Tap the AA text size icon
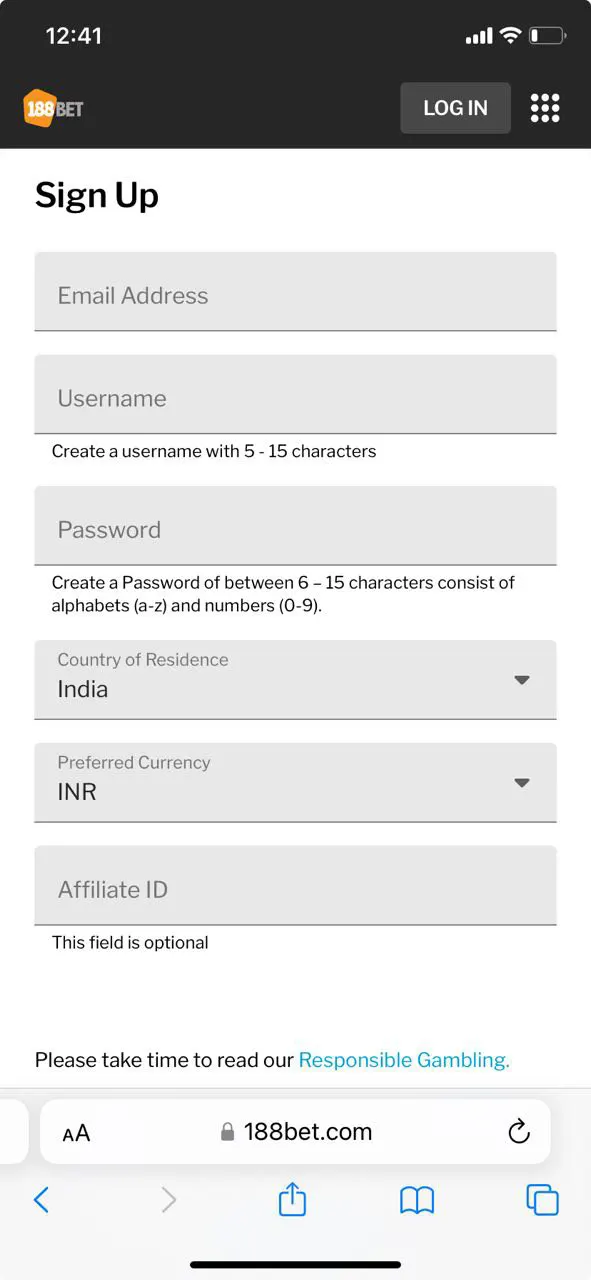 coord(74,1131)
